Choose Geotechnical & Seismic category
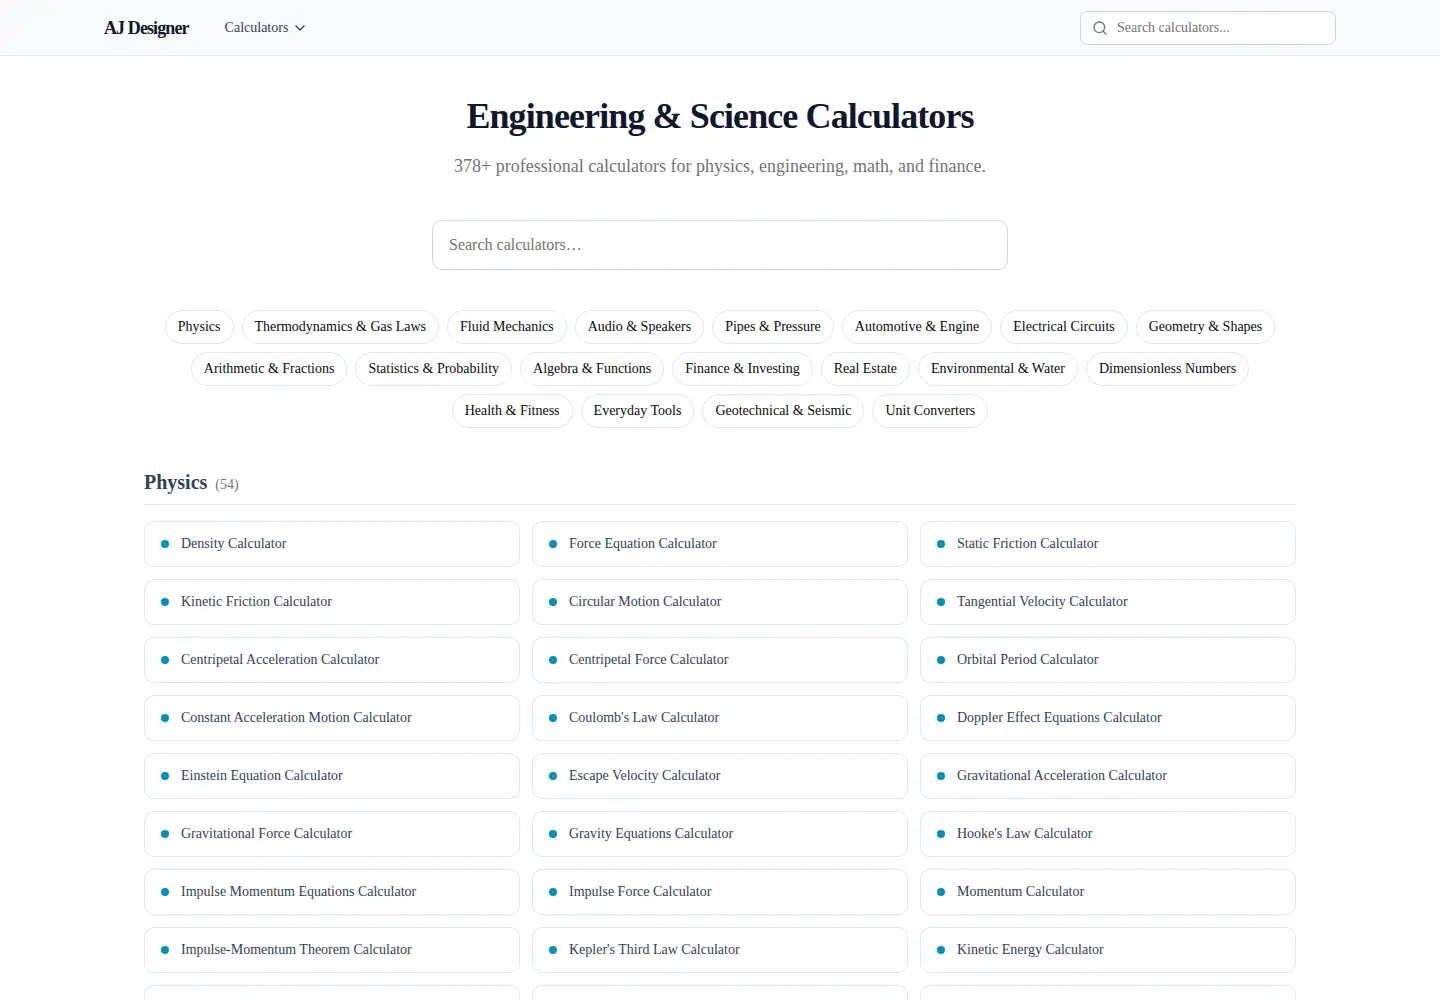 click(x=783, y=411)
